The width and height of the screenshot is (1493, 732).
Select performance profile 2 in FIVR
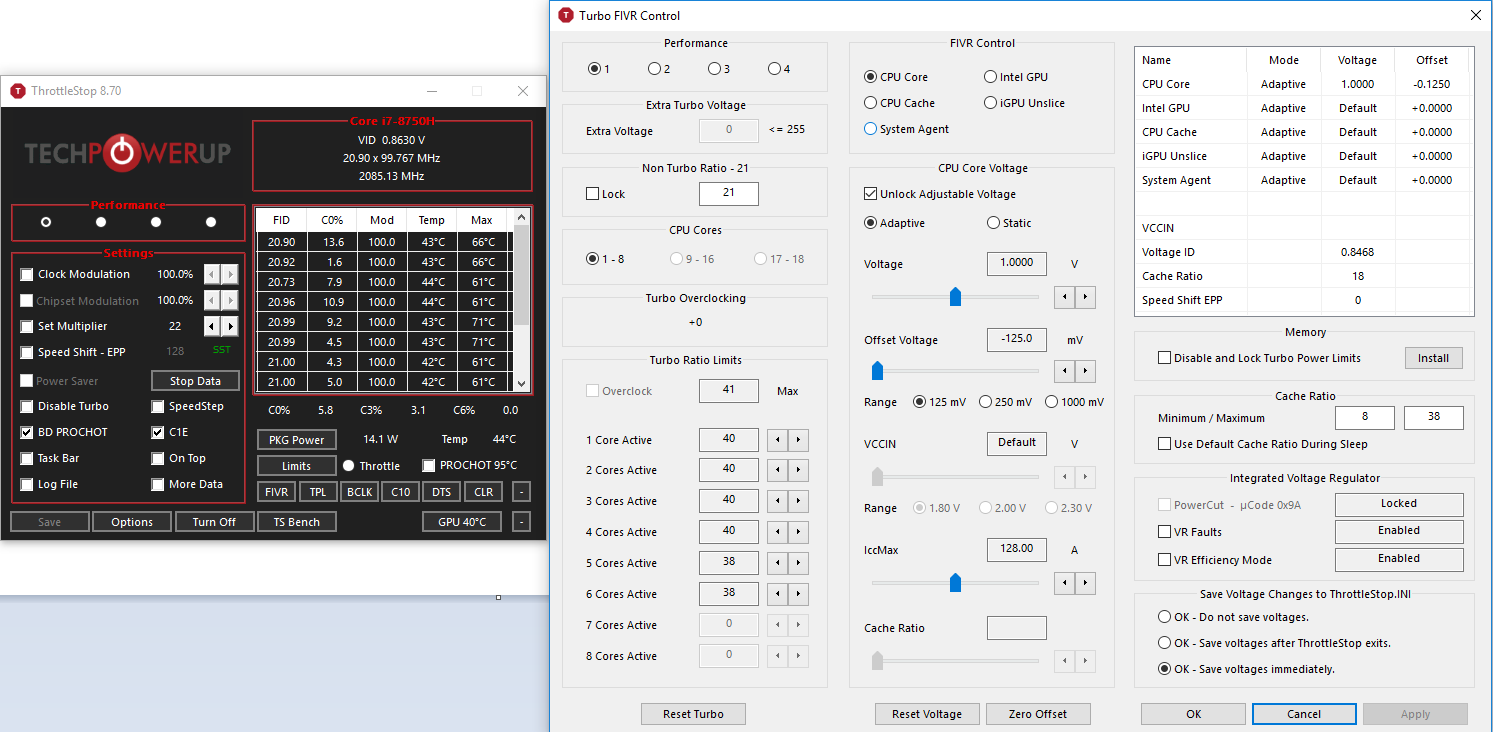[x=654, y=69]
